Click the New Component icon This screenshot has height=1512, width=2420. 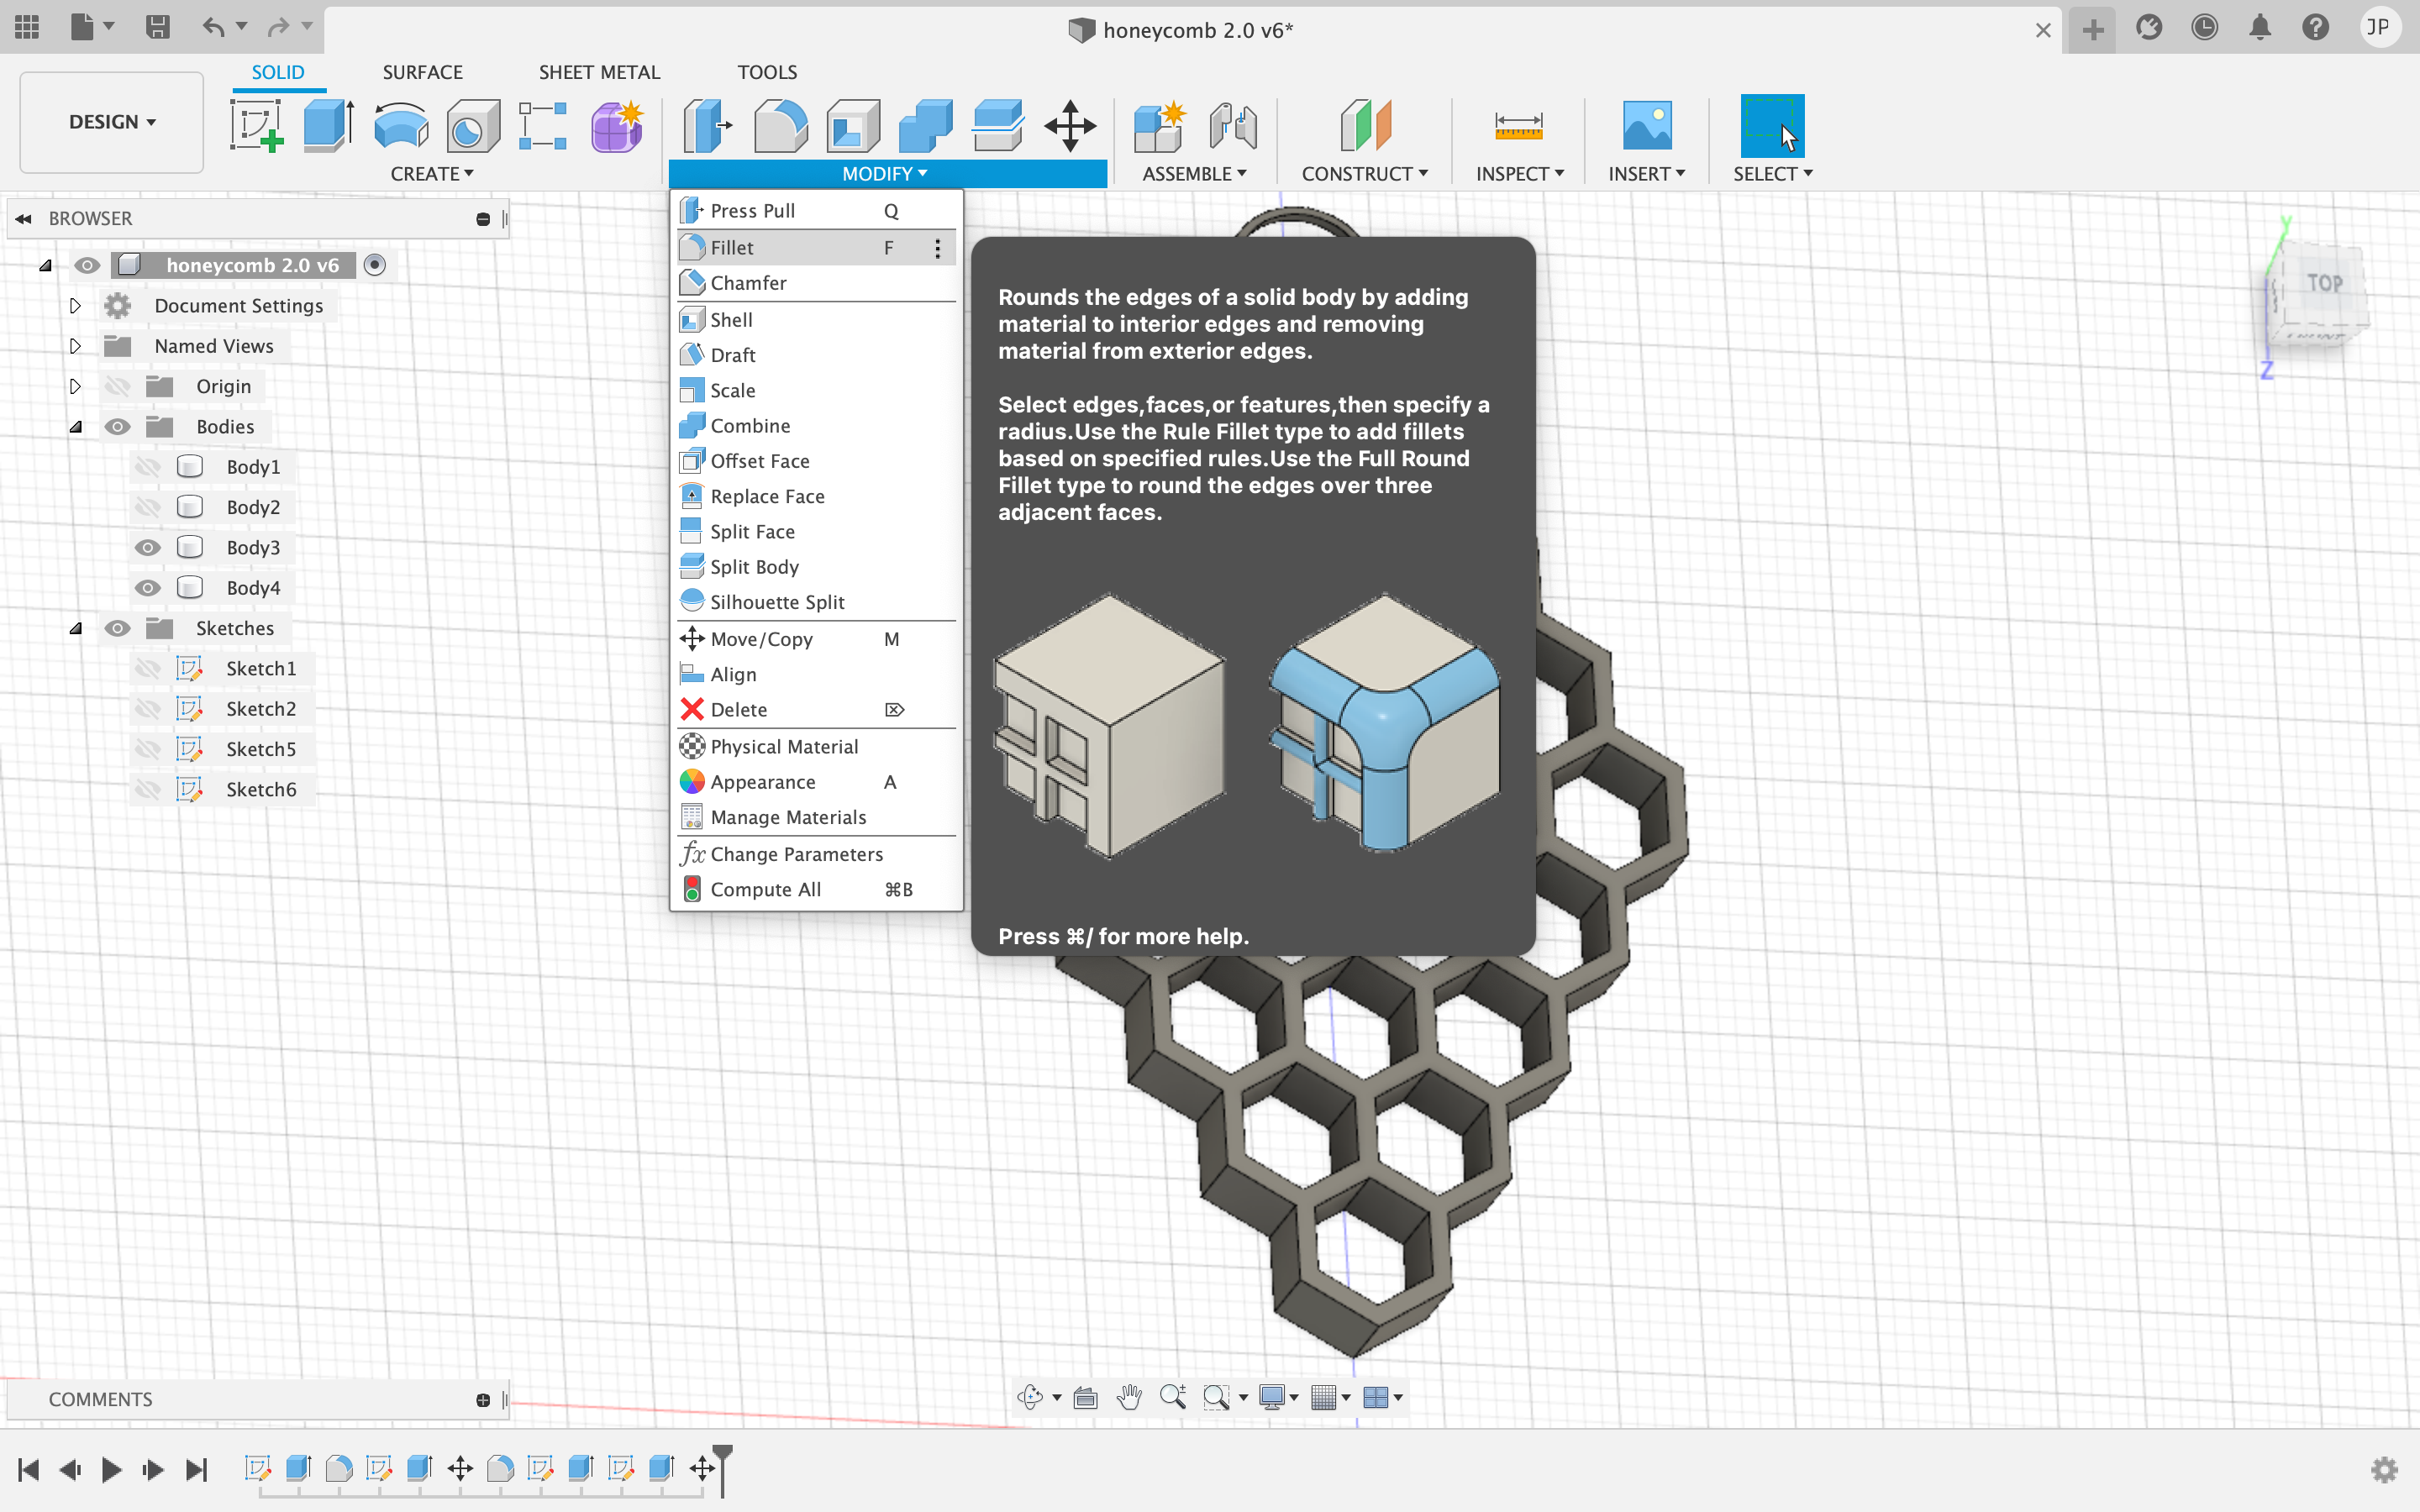tap(1159, 126)
